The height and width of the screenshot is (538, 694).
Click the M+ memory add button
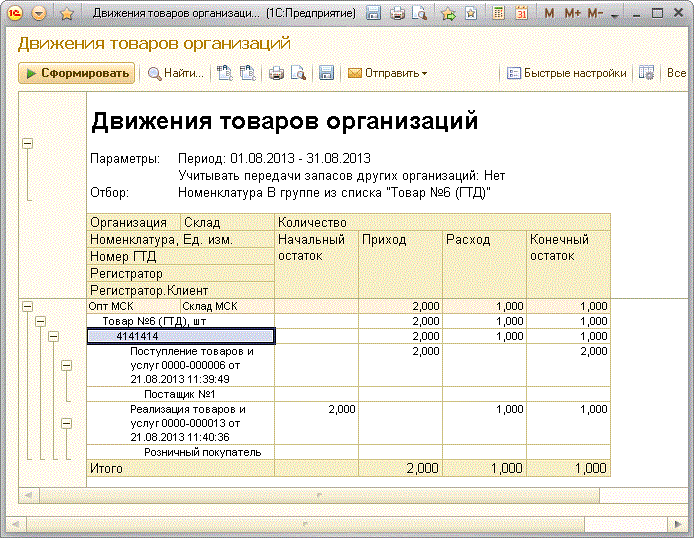click(572, 14)
